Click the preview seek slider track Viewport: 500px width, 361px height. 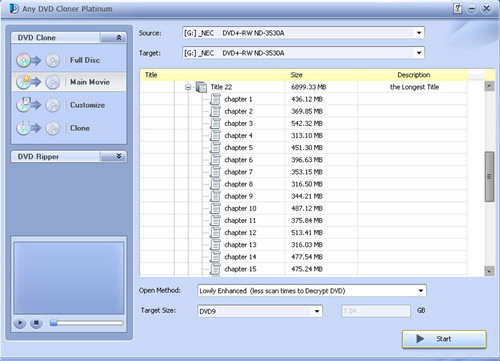pos(87,323)
